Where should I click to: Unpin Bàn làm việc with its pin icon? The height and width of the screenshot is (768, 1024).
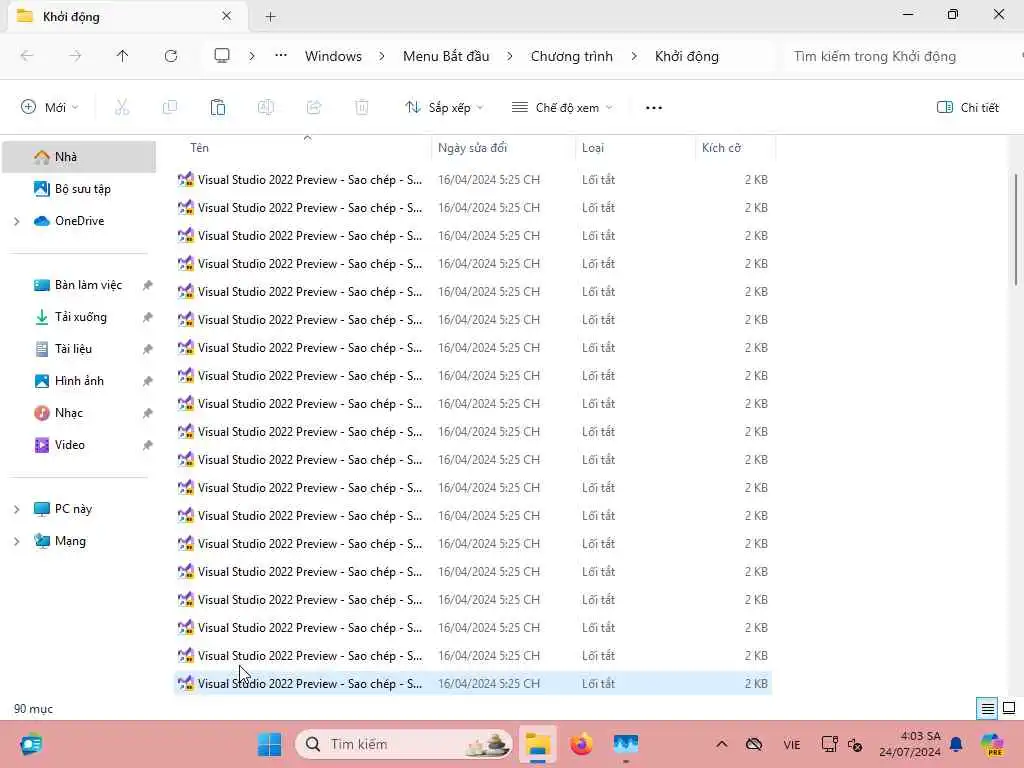click(148, 285)
